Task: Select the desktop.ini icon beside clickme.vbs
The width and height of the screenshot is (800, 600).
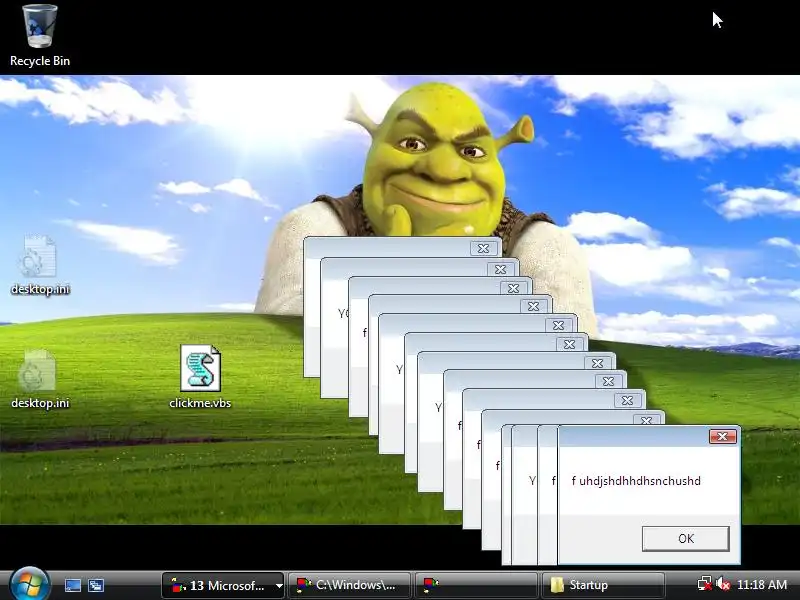Action: (39, 379)
